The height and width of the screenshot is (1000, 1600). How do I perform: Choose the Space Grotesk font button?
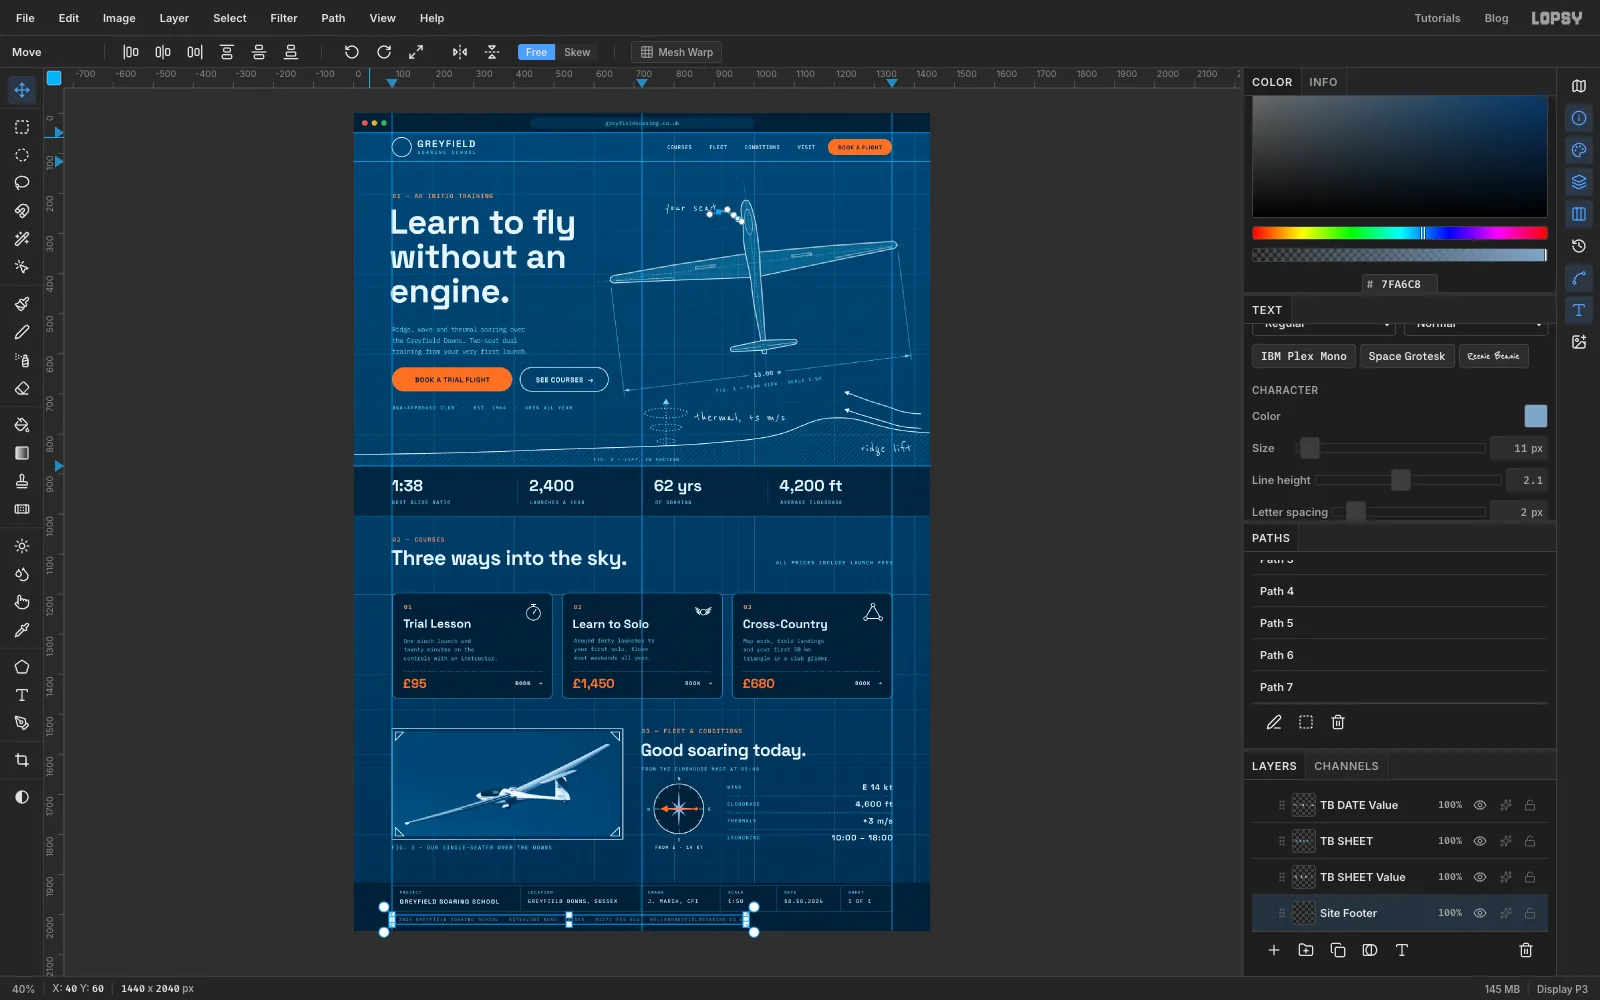[1406, 356]
